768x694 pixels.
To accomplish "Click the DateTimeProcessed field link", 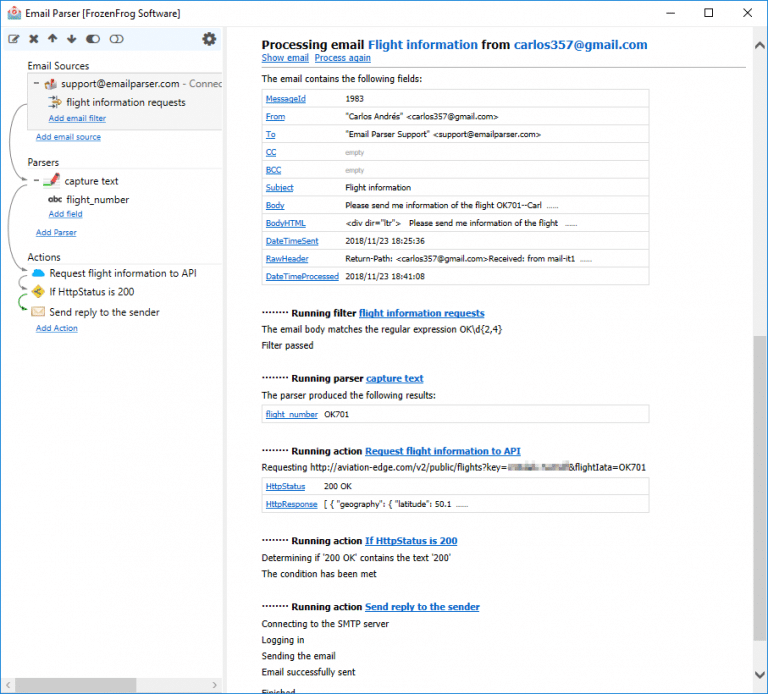I will [x=302, y=276].
